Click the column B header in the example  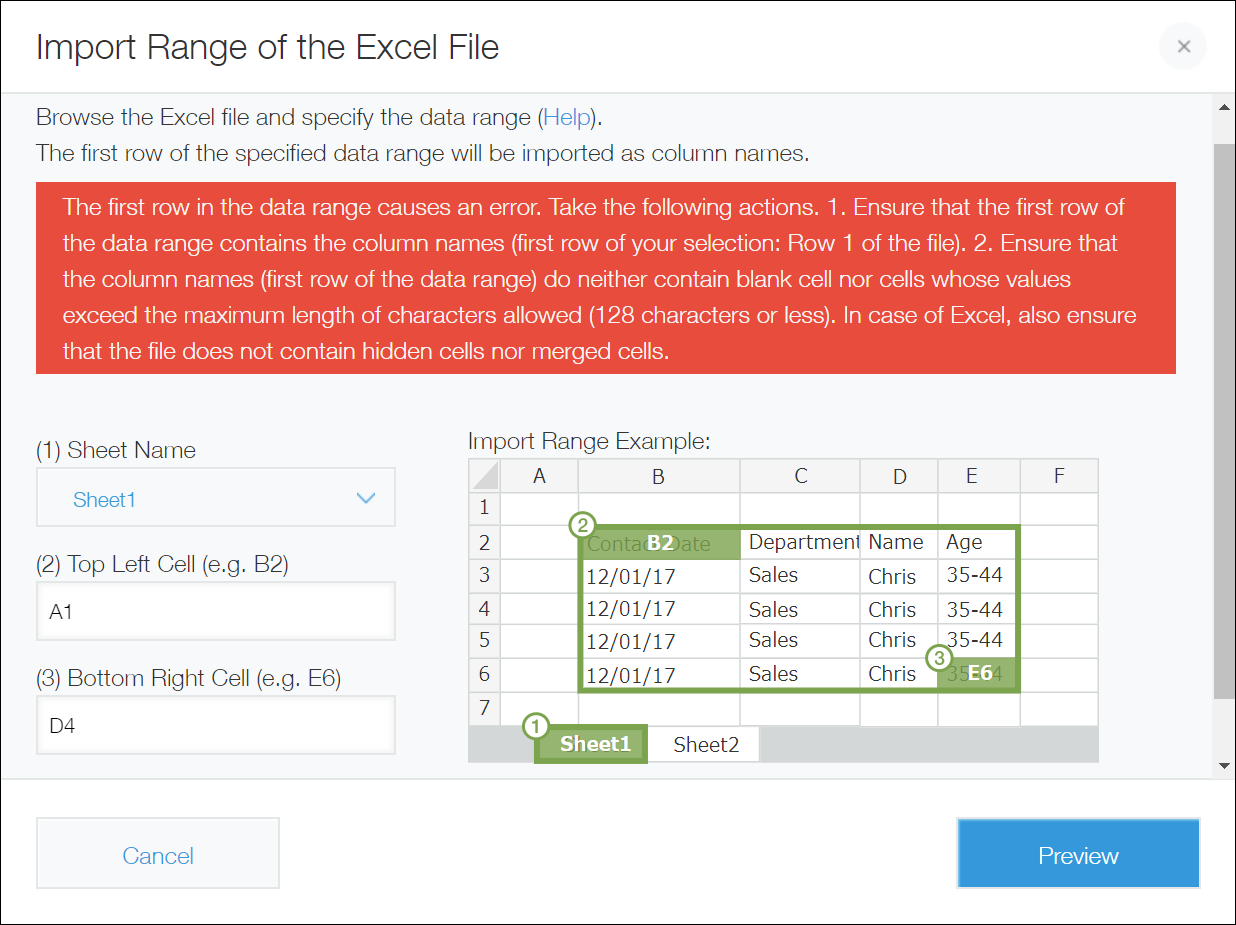[x=658, y=475]
